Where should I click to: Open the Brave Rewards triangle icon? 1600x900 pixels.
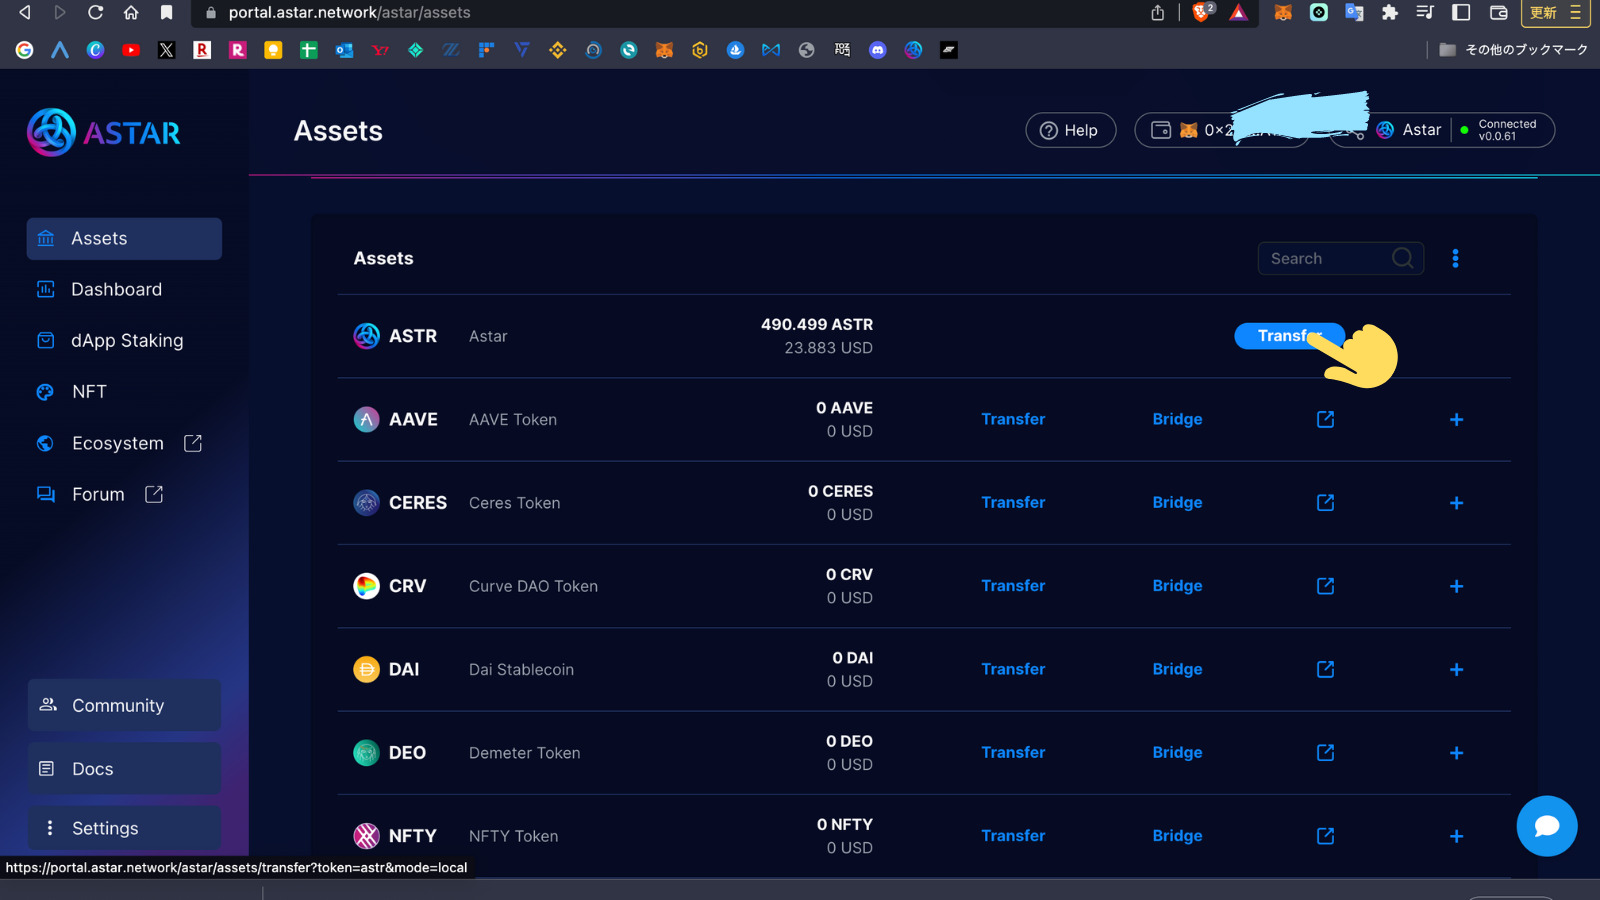pyautogui.click(x=1239, y=13)
